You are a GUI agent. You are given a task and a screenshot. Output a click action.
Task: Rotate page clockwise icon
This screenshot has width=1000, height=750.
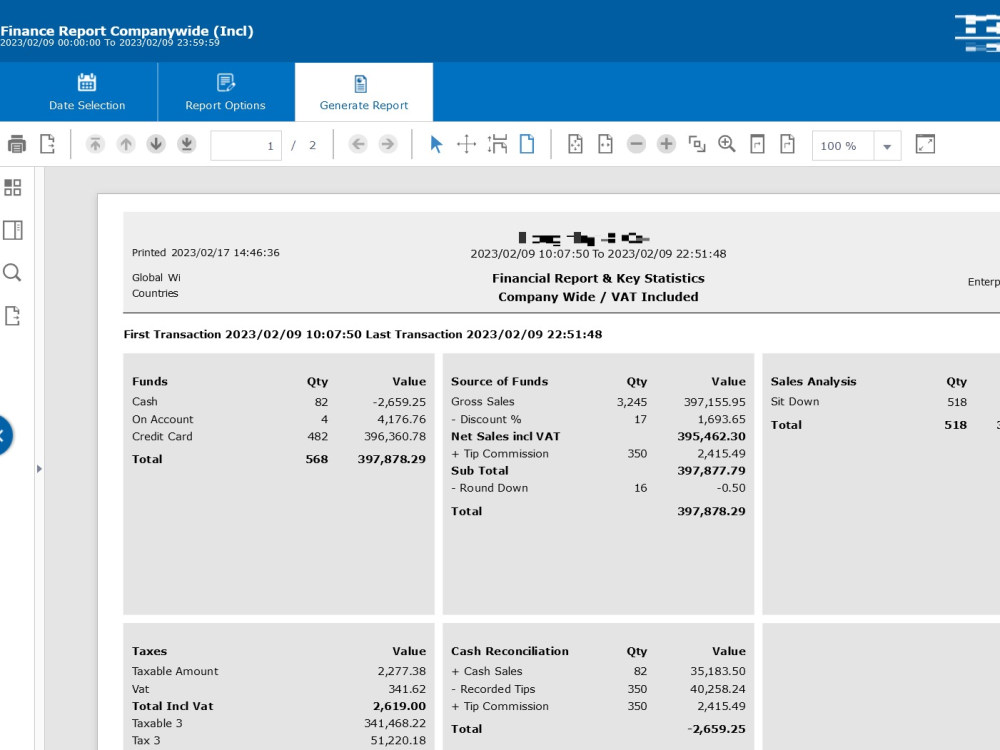(x=788, y=145)
